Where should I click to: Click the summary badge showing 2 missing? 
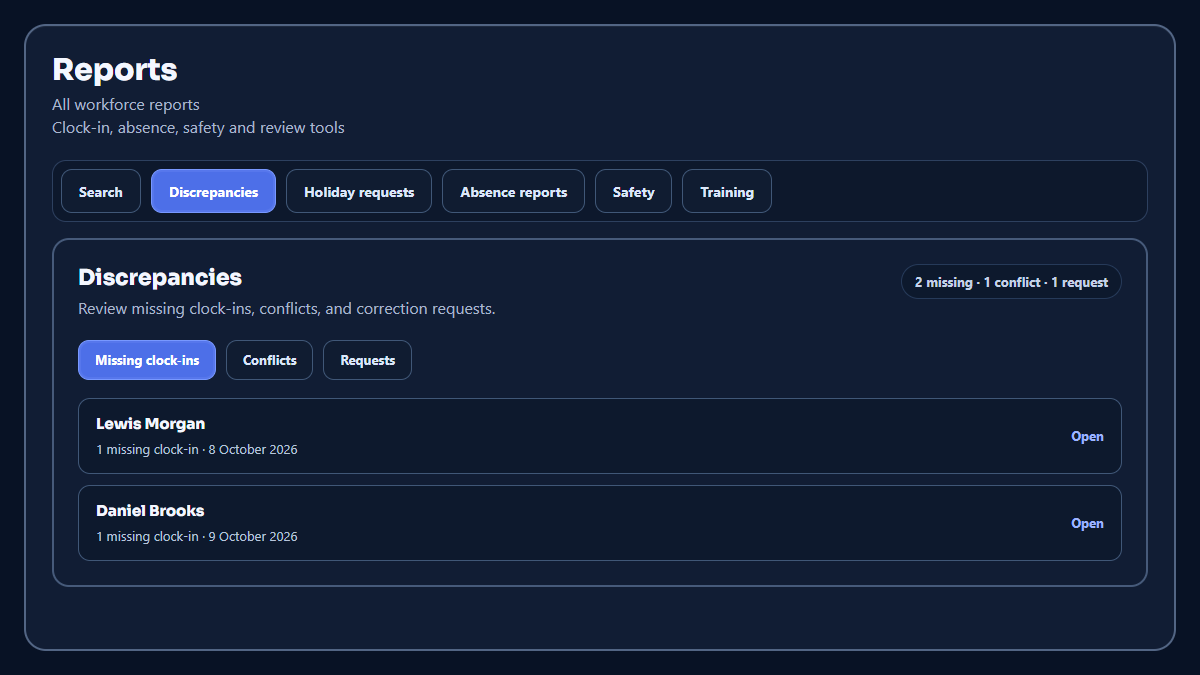1011,282
